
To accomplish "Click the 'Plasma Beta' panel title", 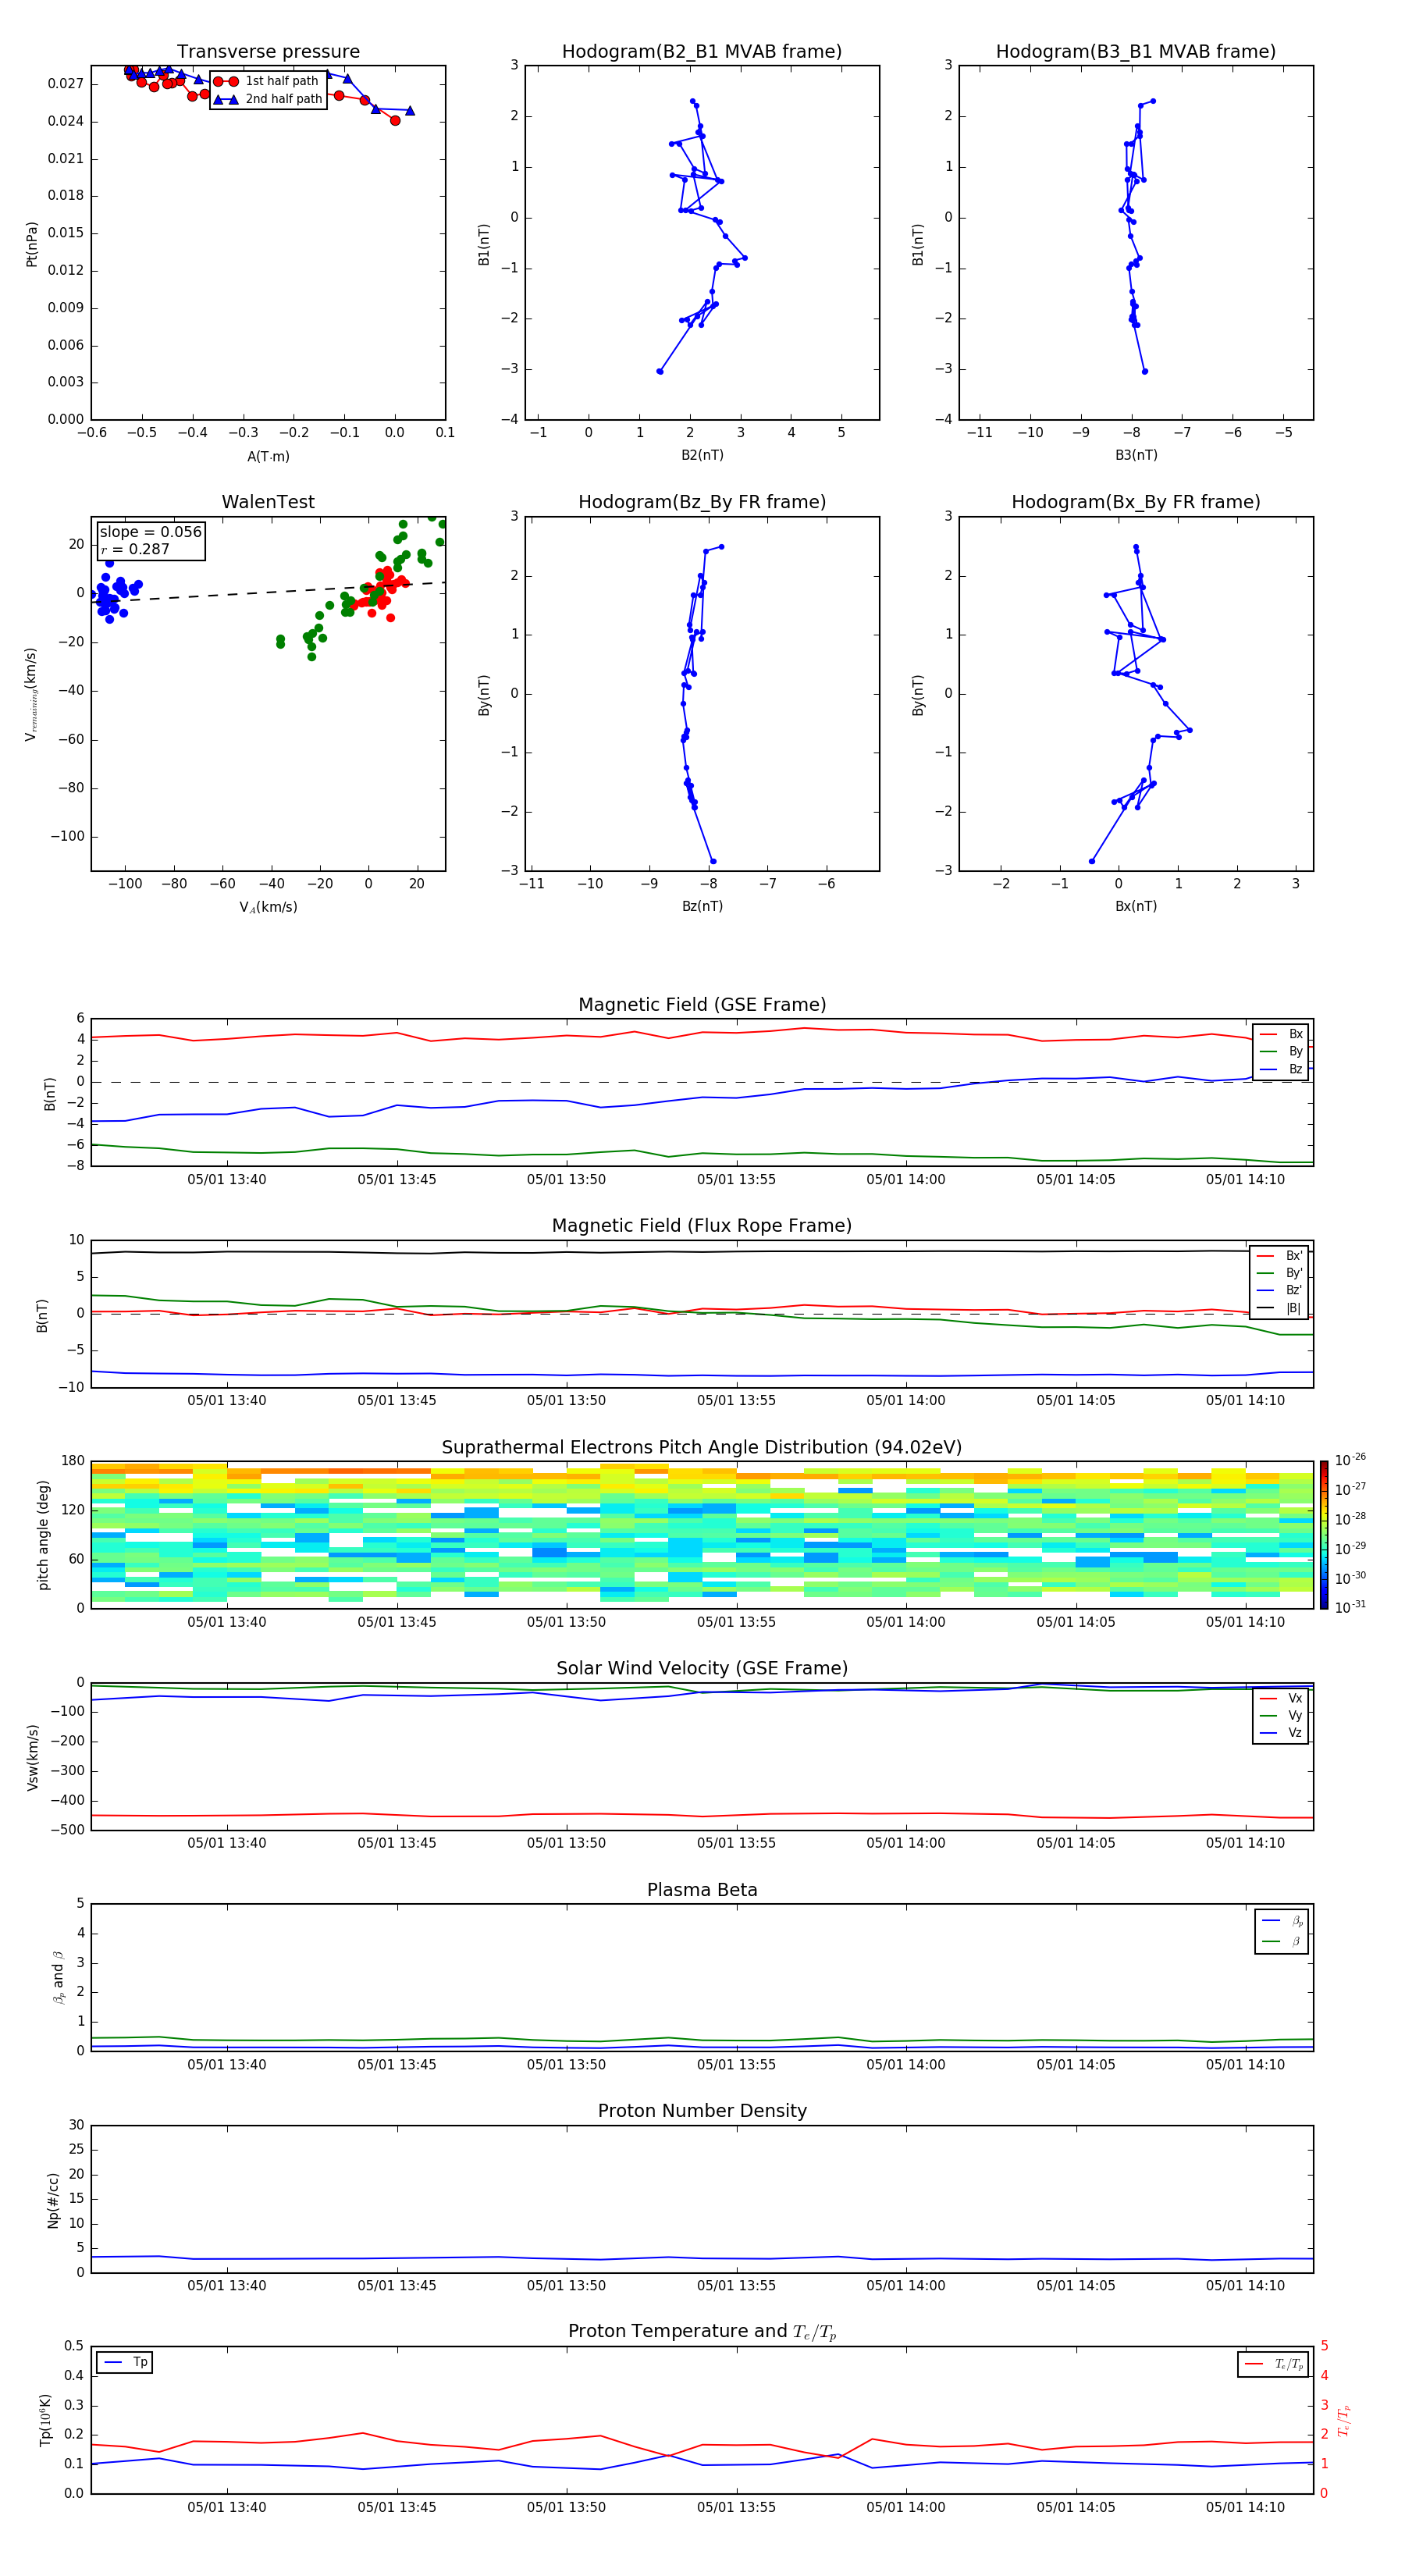I will click(702, 1890).
